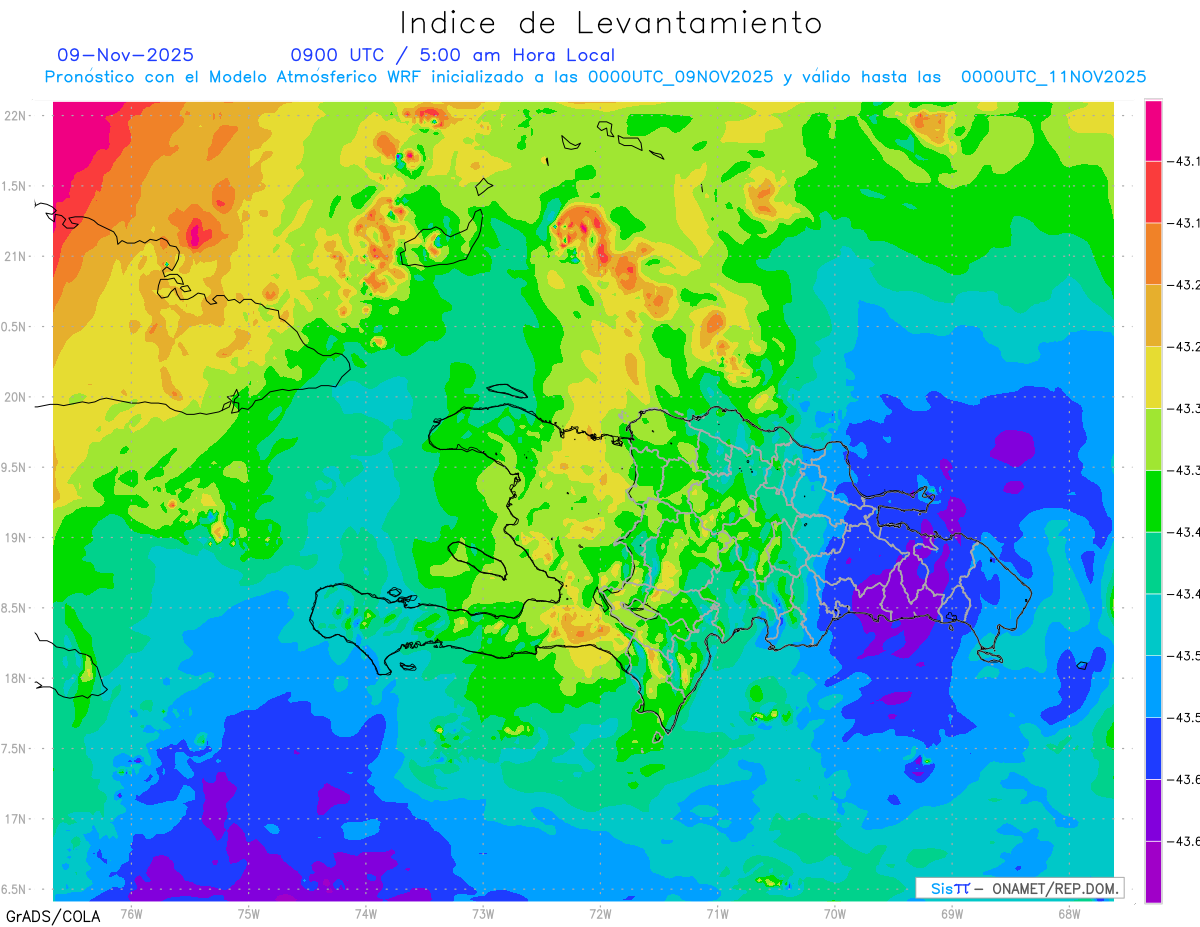Pick the orange swatch in the color bar
1200x927 pixels.
coord(1153,254)
